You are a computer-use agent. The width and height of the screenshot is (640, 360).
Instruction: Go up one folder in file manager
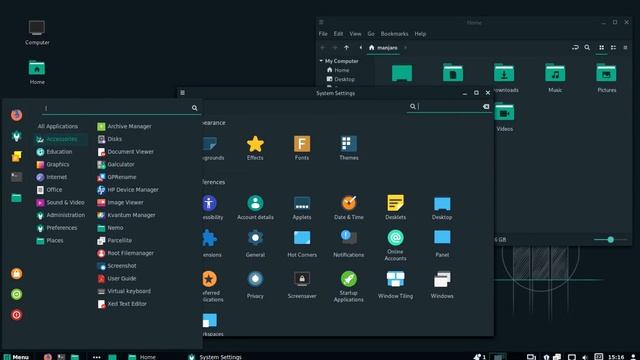[346, 48]
